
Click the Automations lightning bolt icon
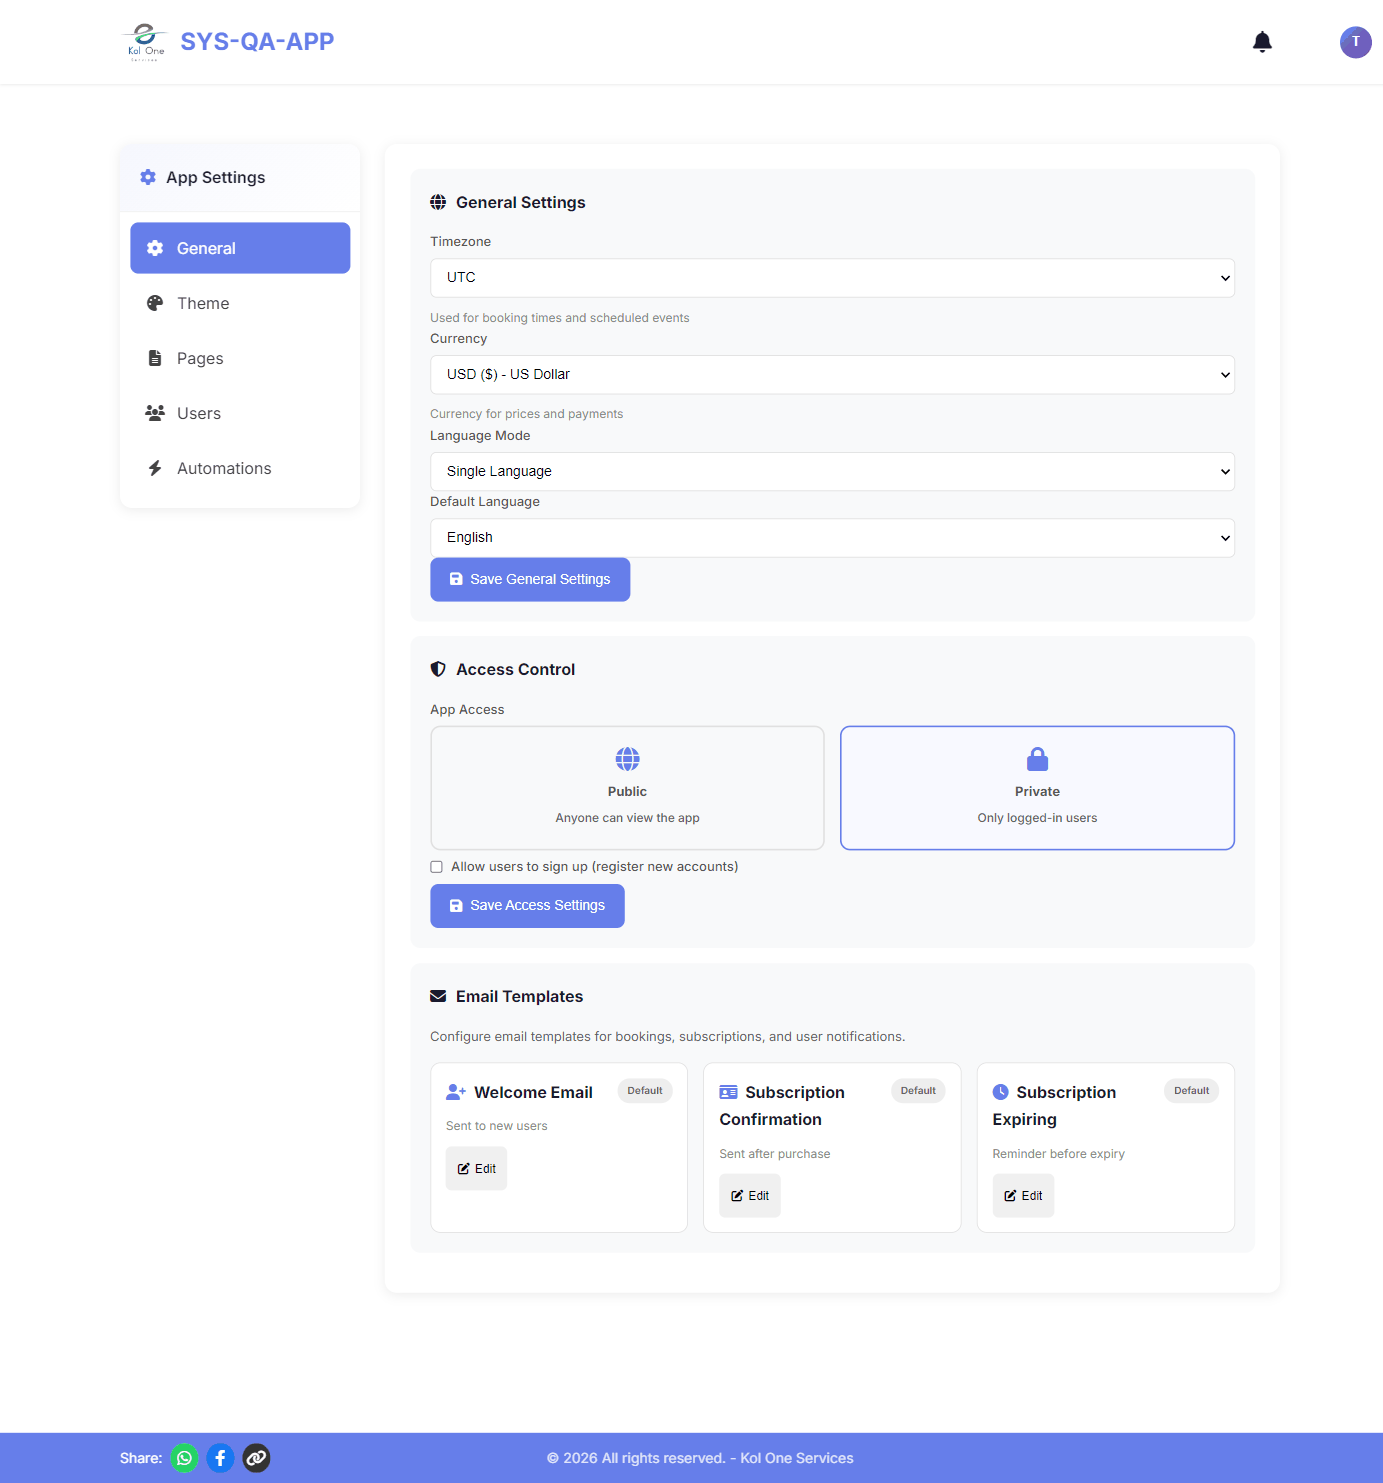(x=155, y=468)
